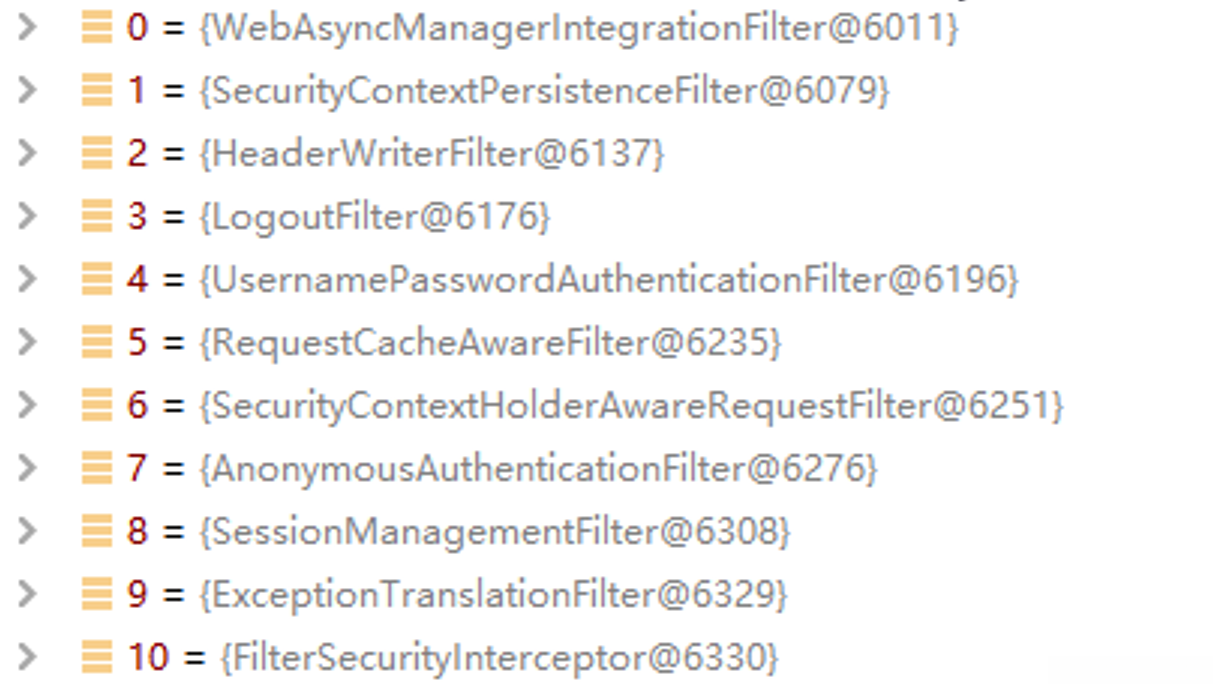
Task: Expand the WebAsyncManagerIntegrationFilter entry
Action: click(x=28, y=28)
